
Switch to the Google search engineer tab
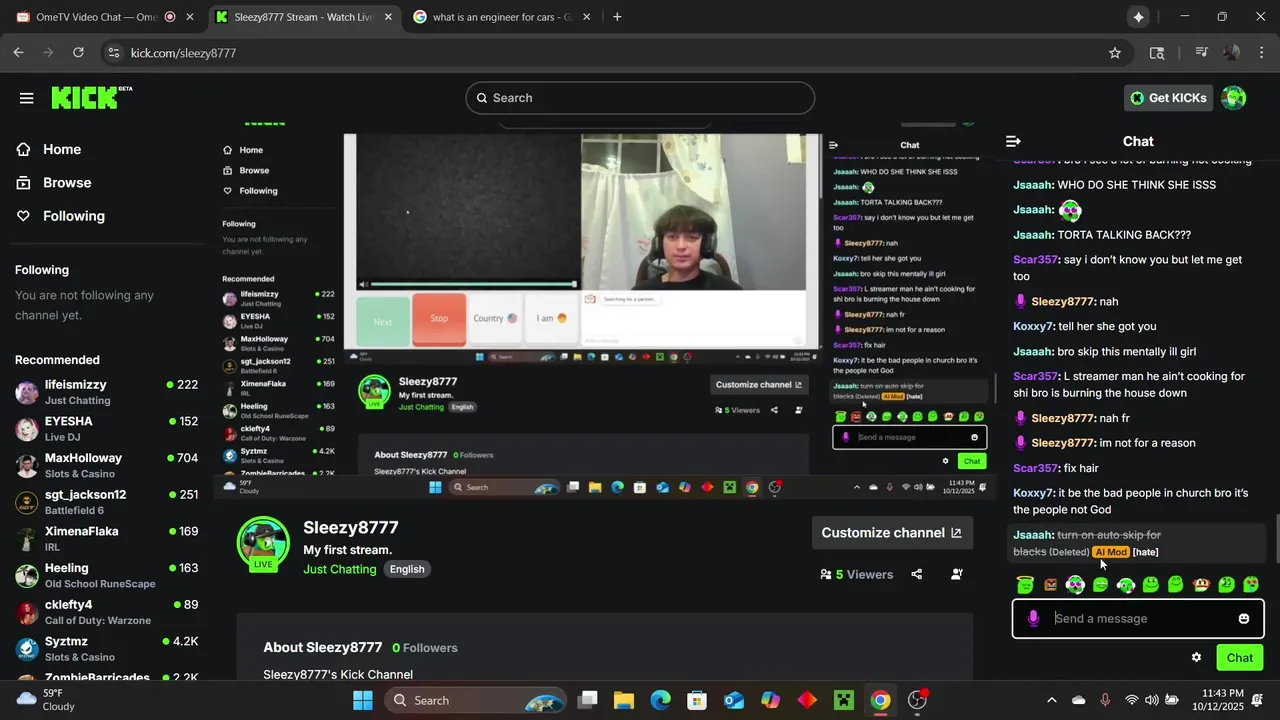[502, 17]
